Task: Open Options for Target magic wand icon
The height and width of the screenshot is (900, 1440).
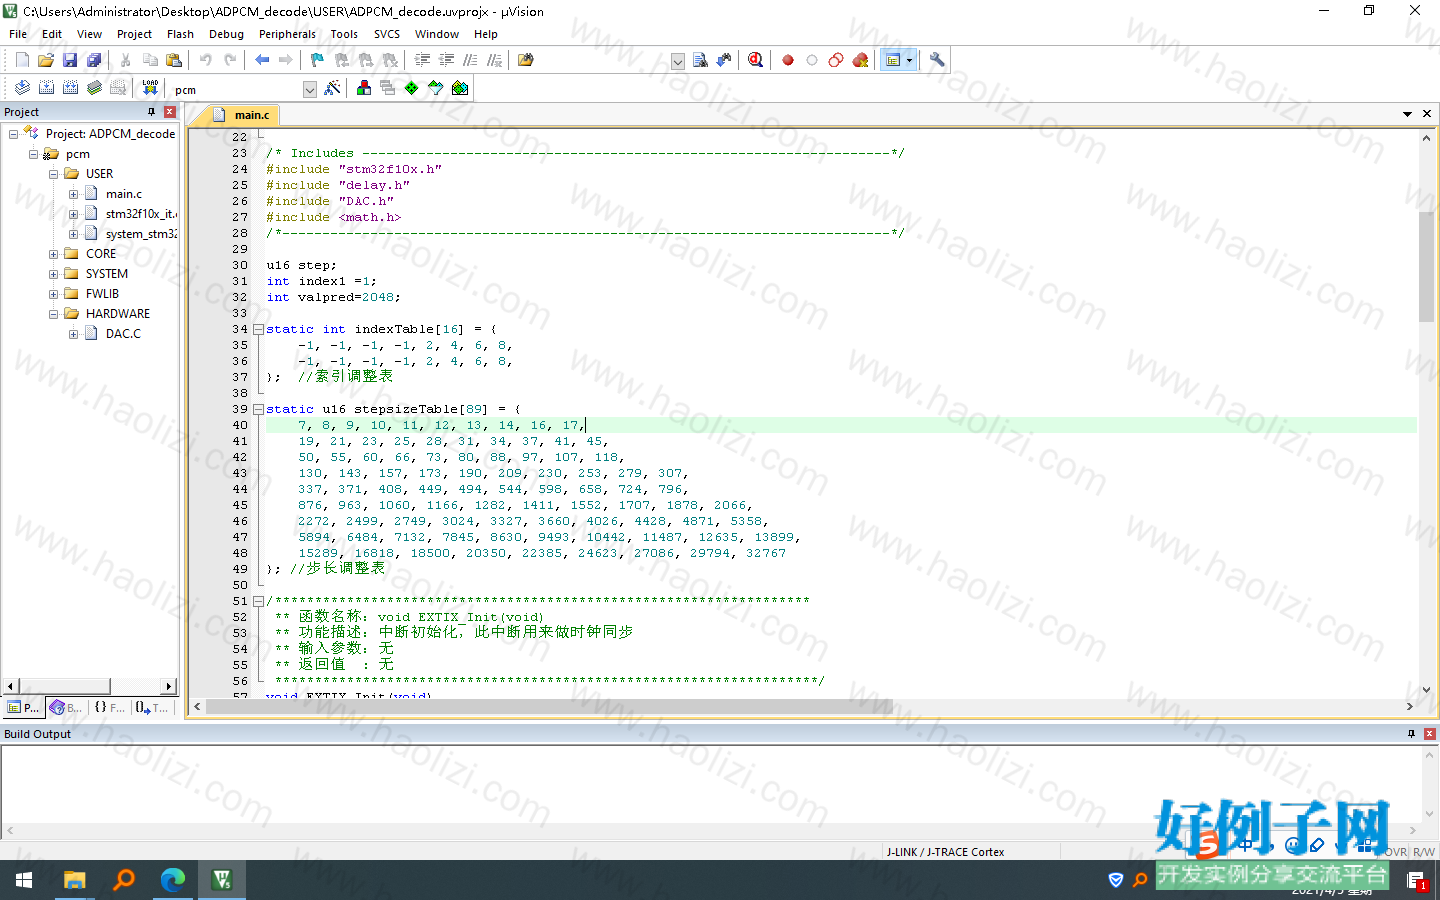Action: click(332, 88)
